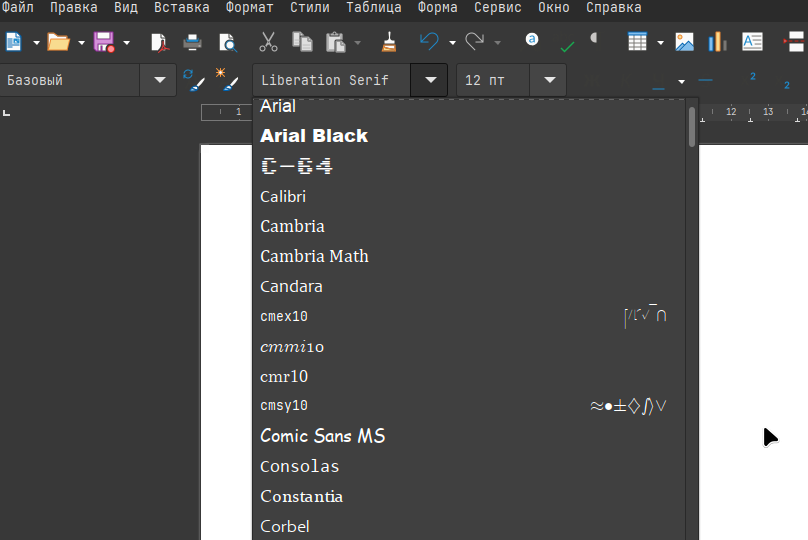Insert a chart with bar chart icon

[x=717, y=42]
